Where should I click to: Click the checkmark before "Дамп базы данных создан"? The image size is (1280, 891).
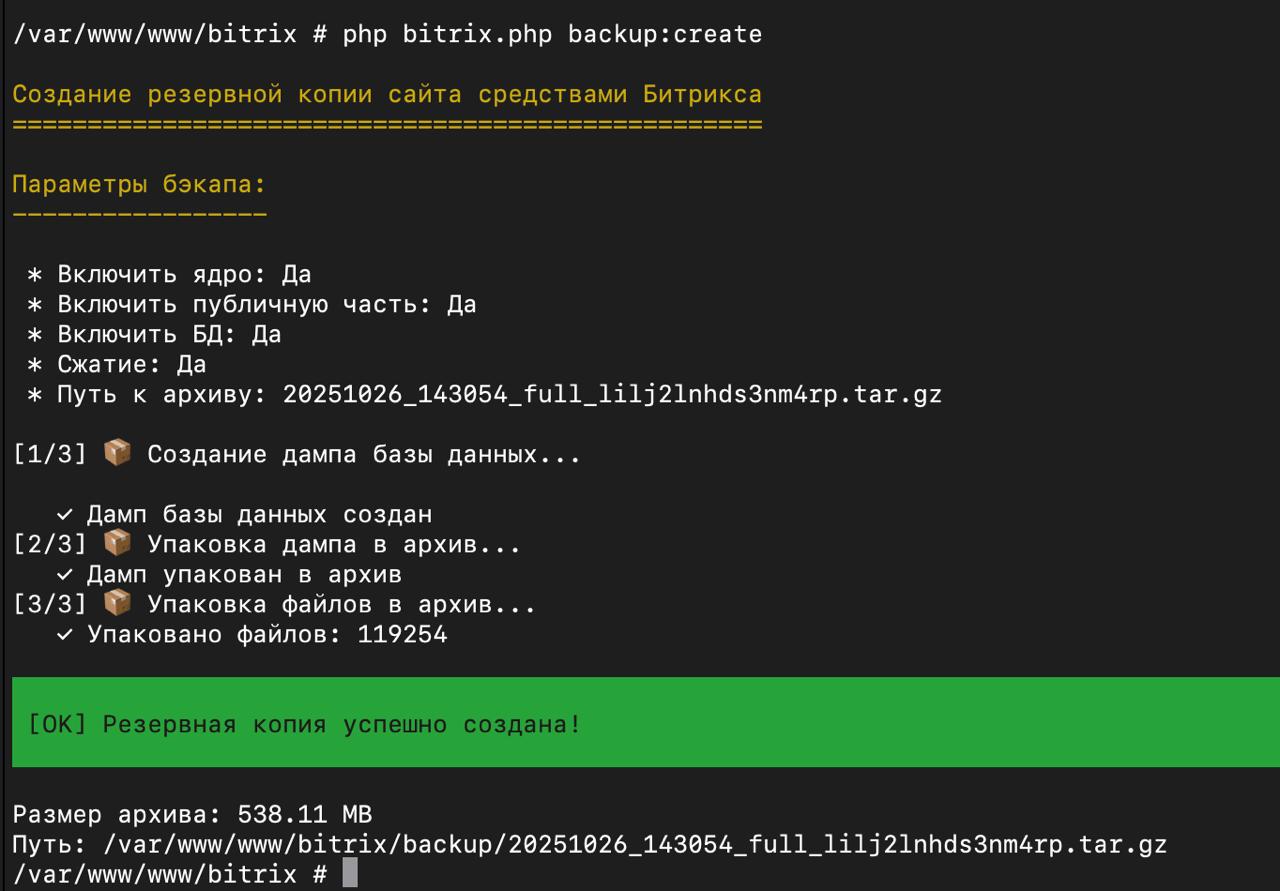[65, 515]
